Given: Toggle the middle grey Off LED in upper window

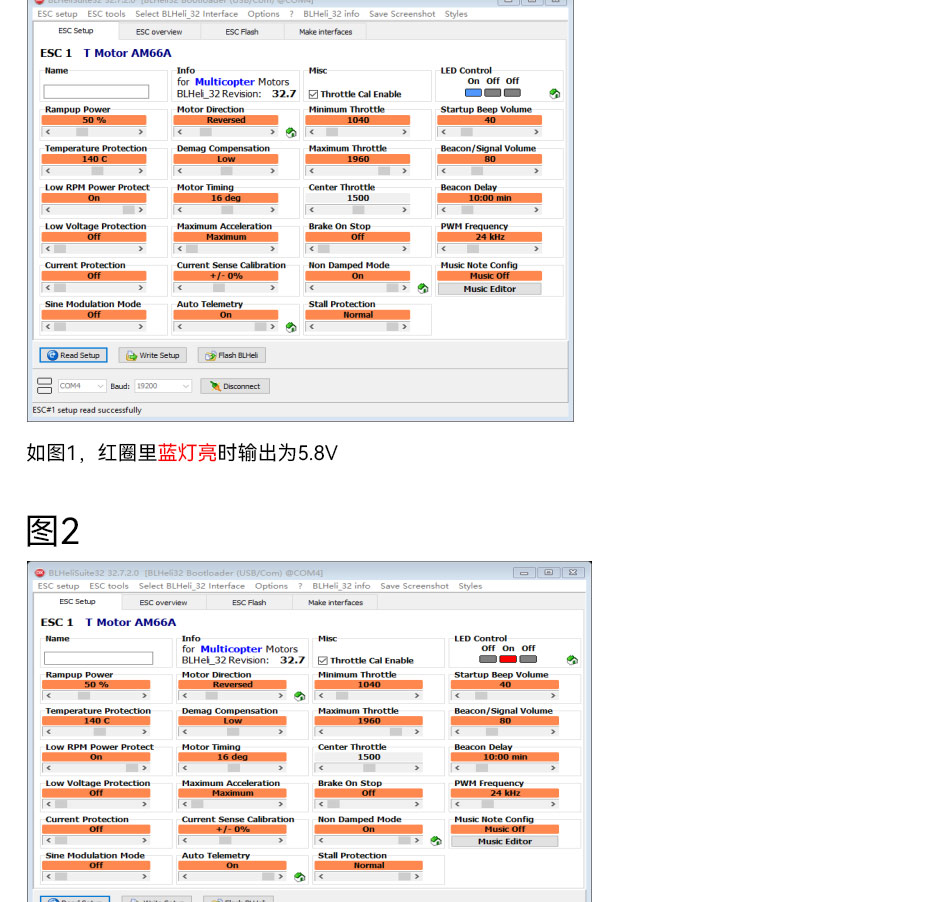Looking at the screenshot, I should tap(492, 93).
